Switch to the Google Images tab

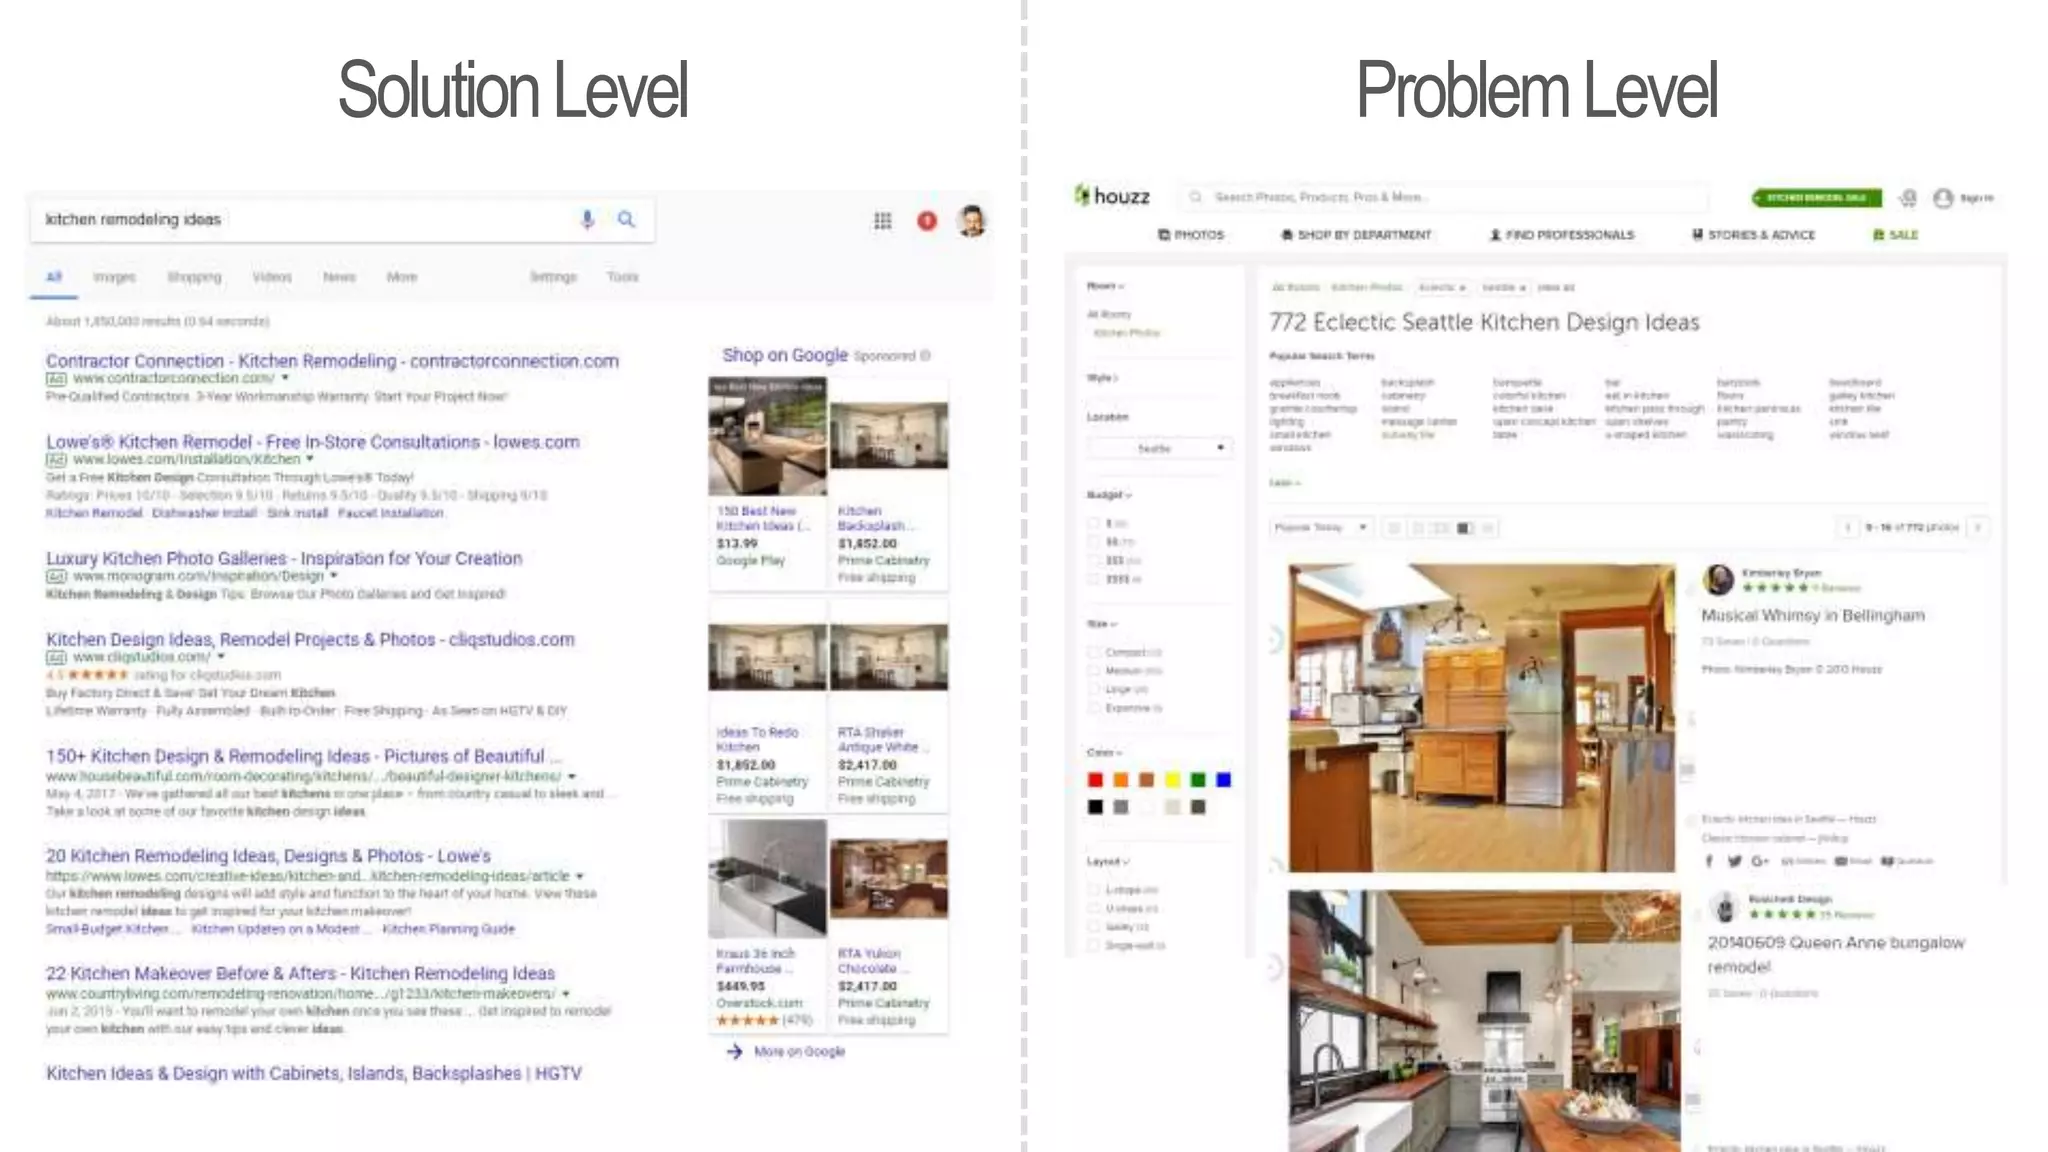[x=114, y=277]
